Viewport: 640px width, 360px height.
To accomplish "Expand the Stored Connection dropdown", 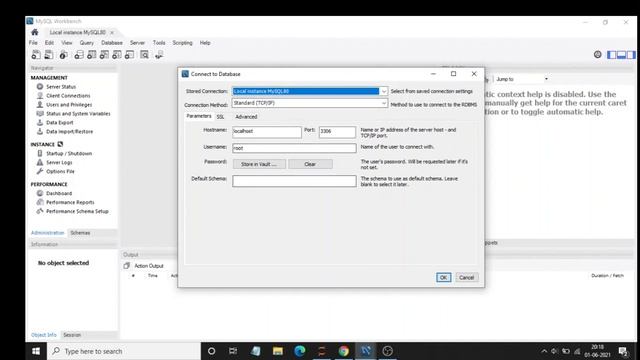I will pos(384,91).
